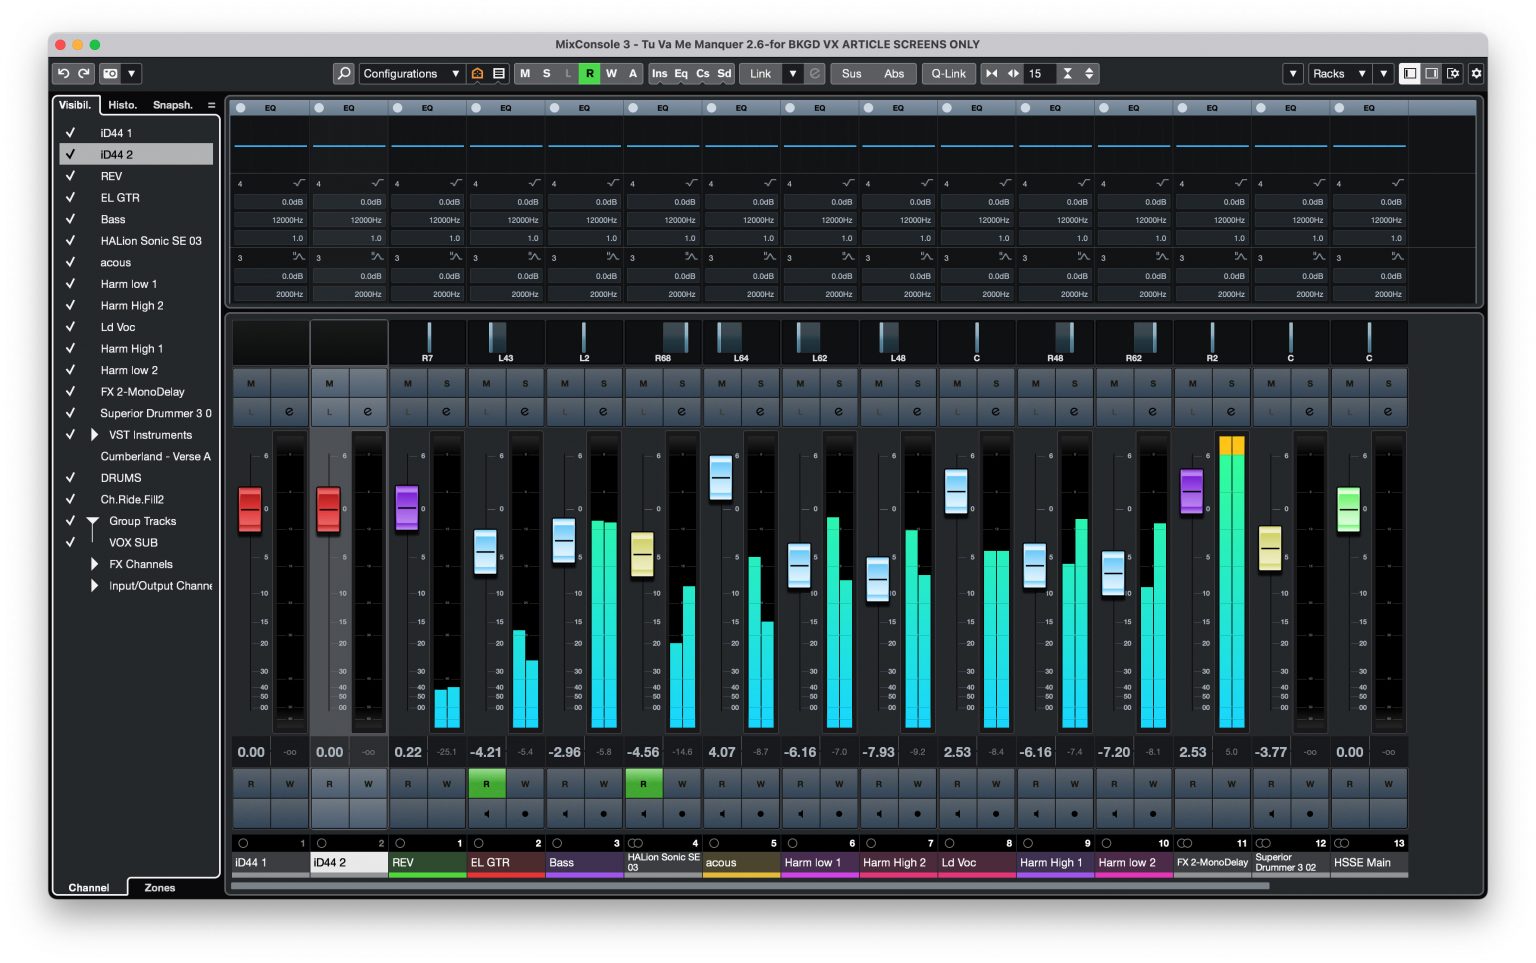
Task: Switch to the Snapsh. tab
Action: (172, 104)
